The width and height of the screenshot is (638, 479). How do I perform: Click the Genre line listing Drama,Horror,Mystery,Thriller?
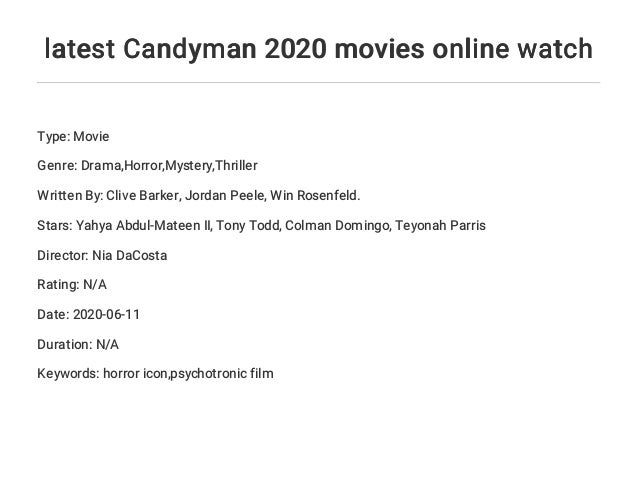pyautogui.click(x=147, y=166)
